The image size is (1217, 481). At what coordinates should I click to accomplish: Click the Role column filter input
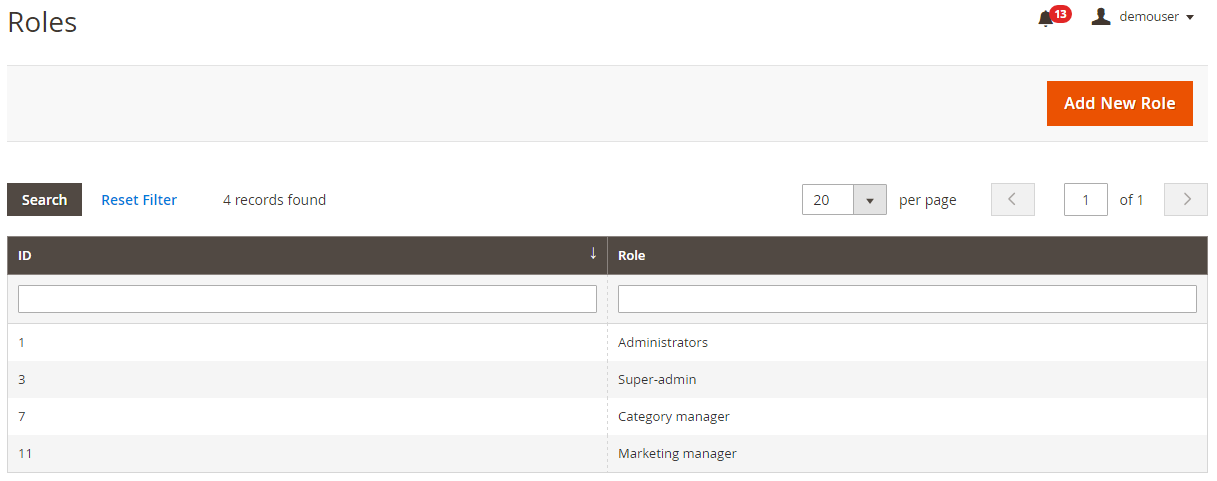pos(906,299)
